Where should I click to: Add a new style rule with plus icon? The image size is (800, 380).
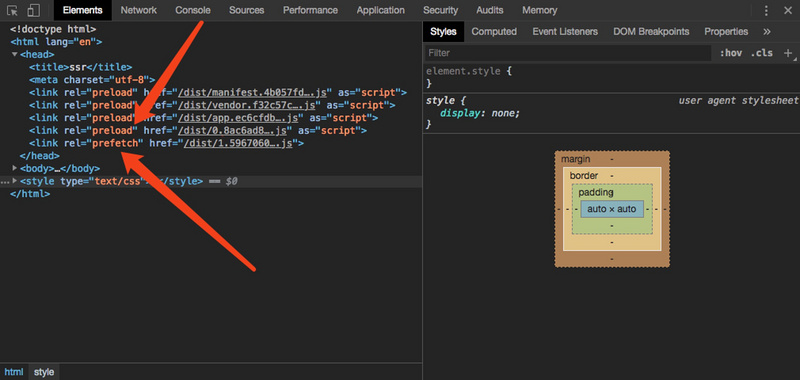coord(788,53)
